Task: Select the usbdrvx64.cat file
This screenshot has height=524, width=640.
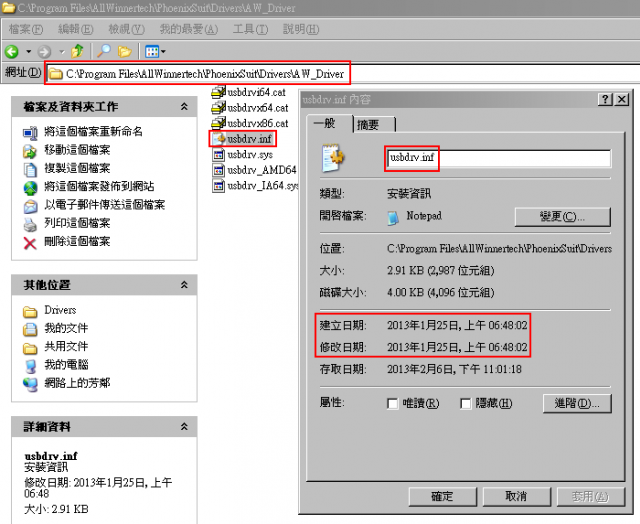Action: 250,108
